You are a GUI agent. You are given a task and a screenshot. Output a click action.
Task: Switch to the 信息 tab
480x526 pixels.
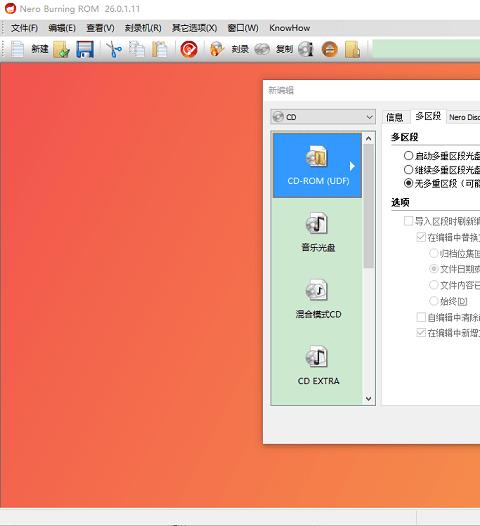(x=394, y=117)
